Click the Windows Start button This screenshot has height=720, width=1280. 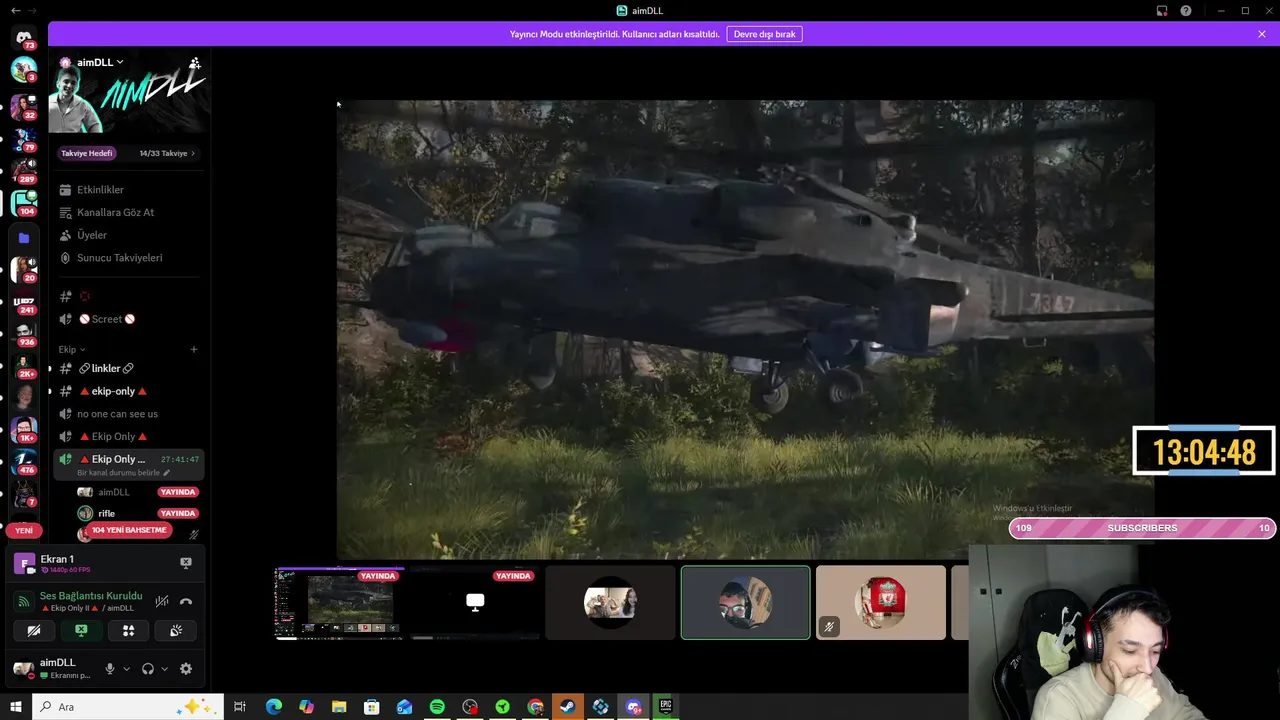[16, 707]
